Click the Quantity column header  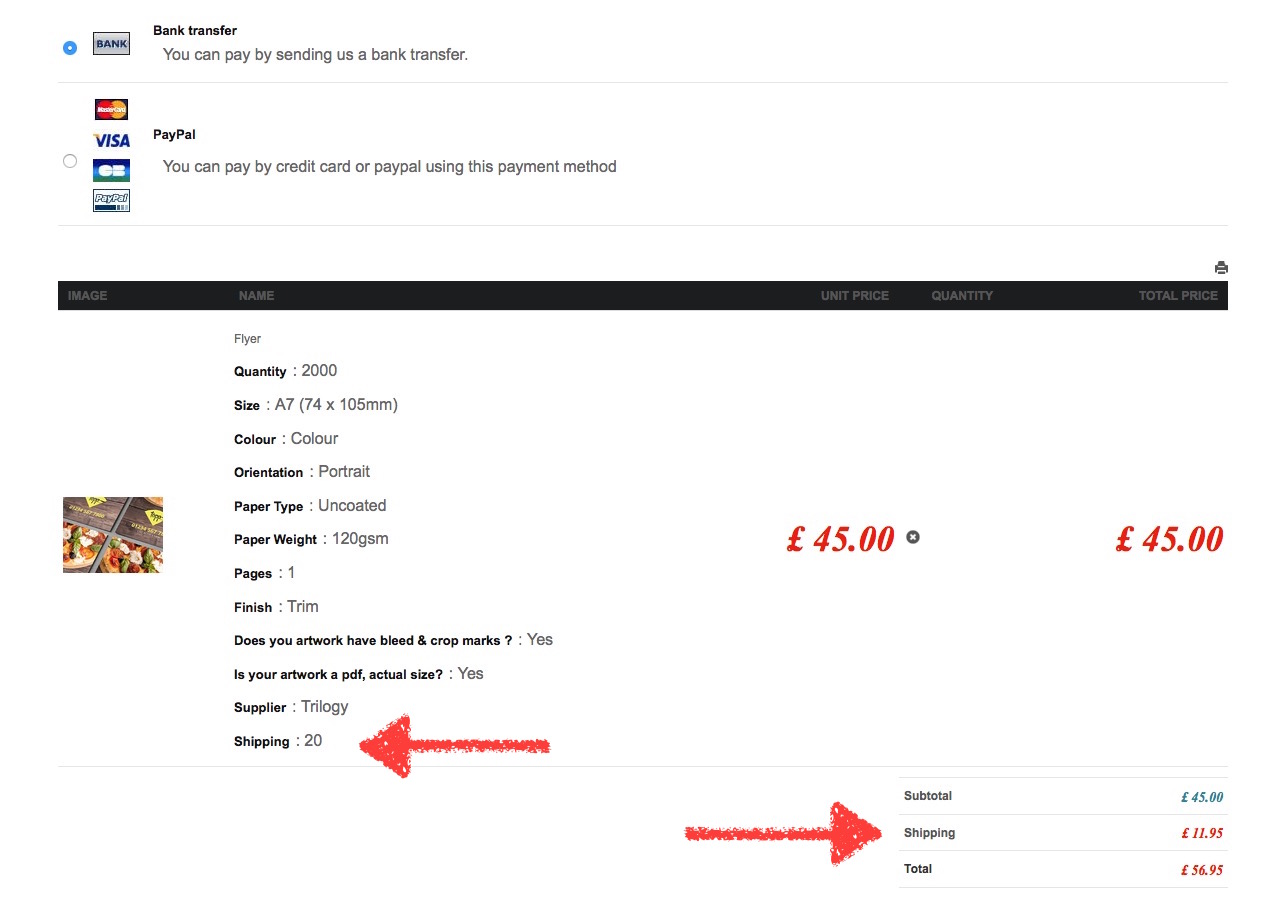[x=962, y=296]
